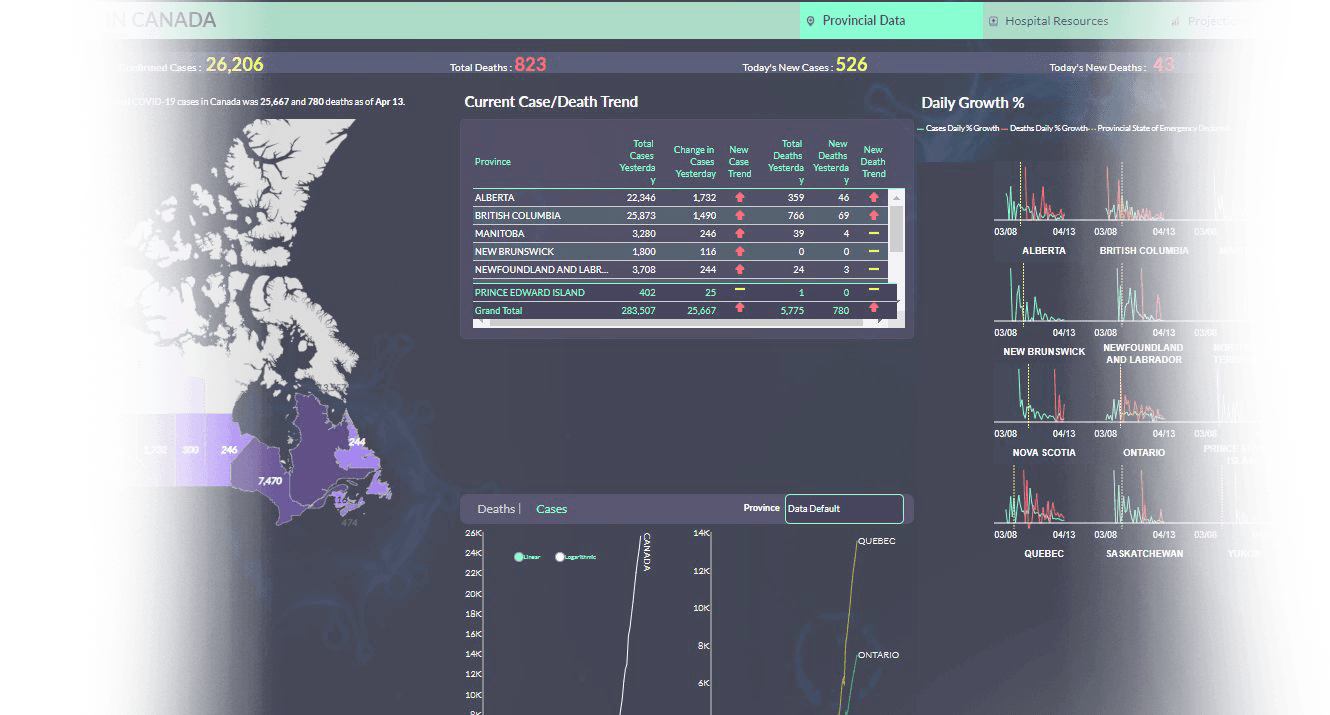Open the Province Data Default dropdown
The width and height of the screenshot is (1330, 715).
click(844, 509)
